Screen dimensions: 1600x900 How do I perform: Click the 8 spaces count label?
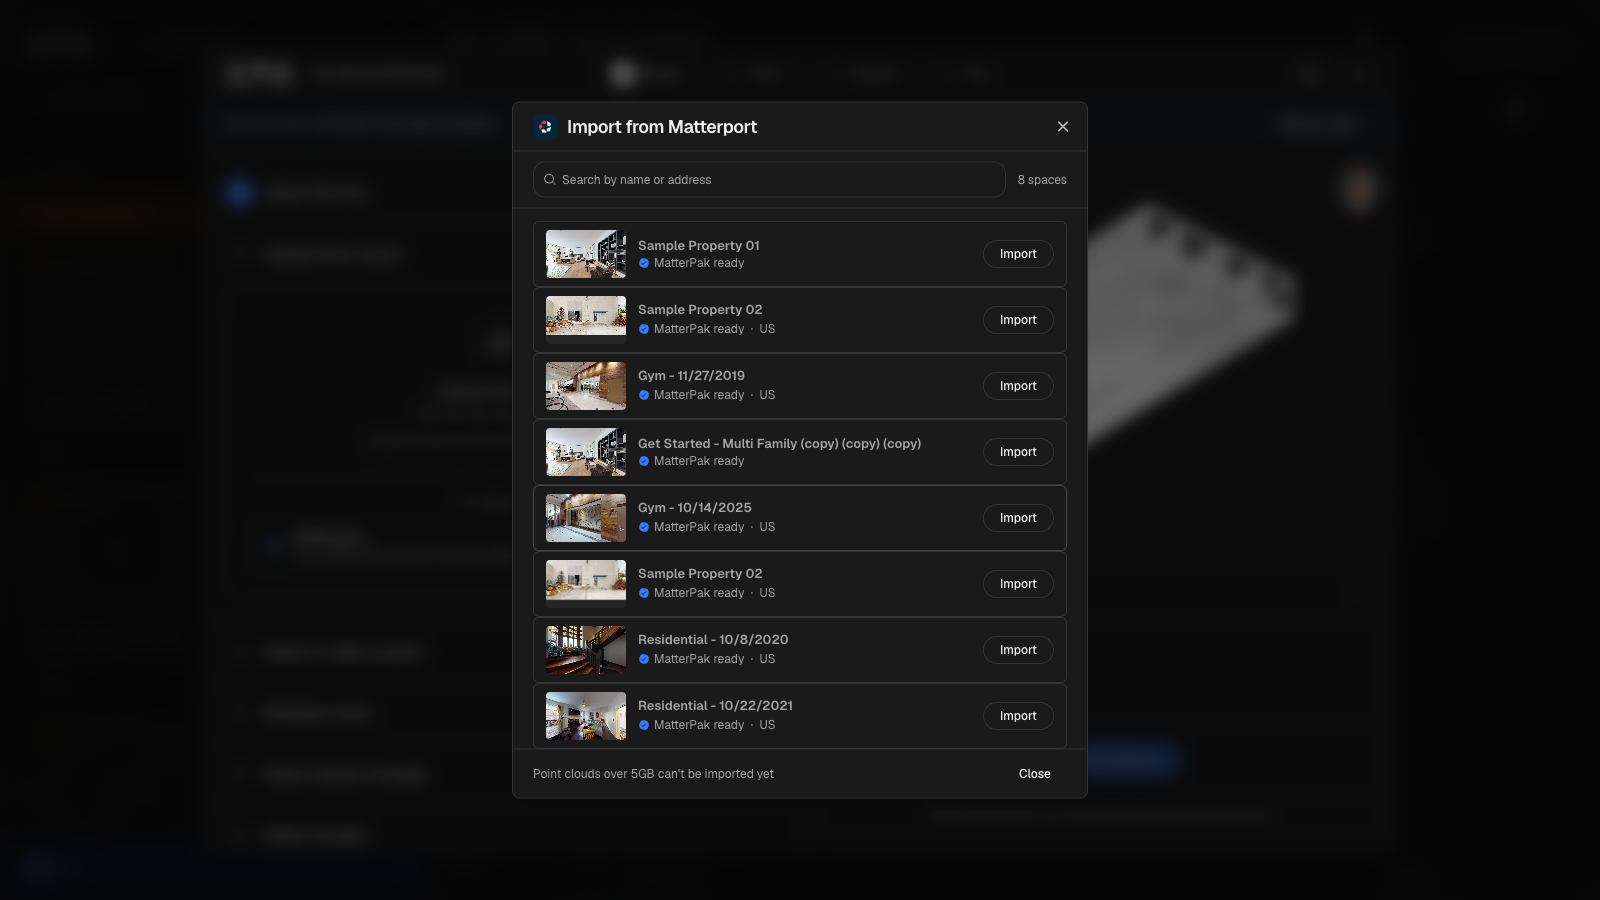tap(1042, 180)
